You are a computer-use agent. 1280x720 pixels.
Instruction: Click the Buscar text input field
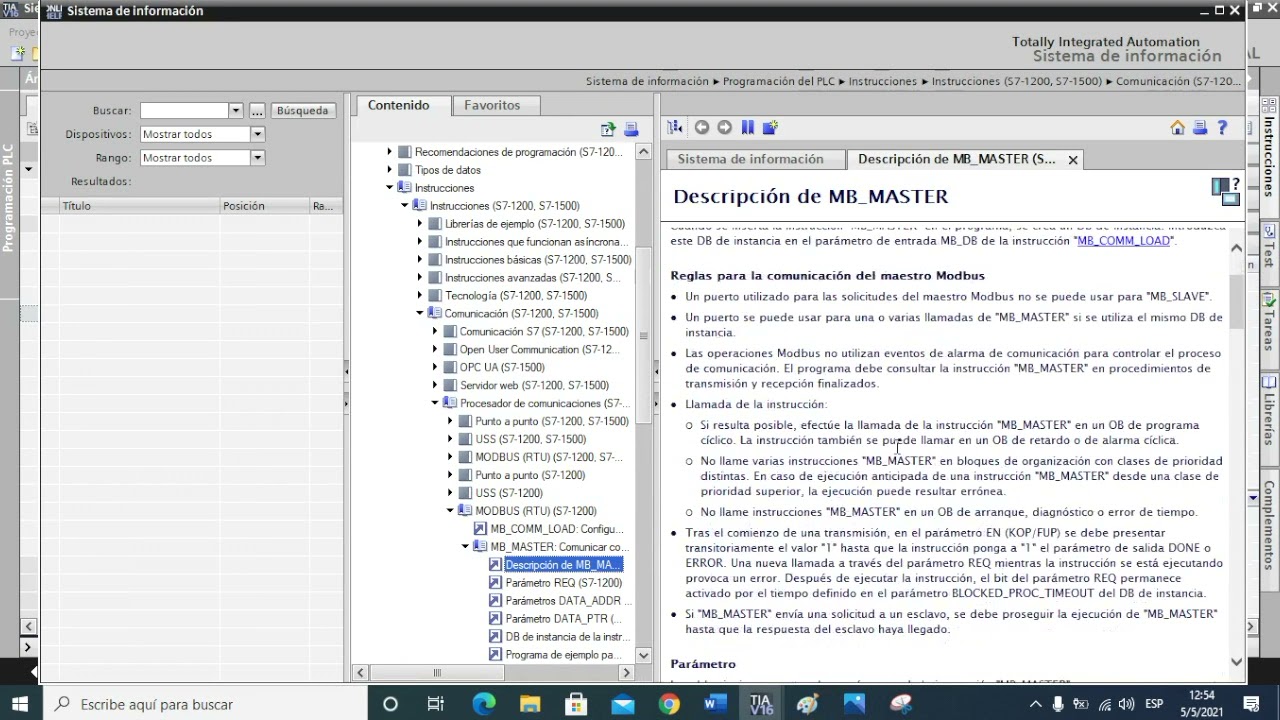(x=185, y=110)
